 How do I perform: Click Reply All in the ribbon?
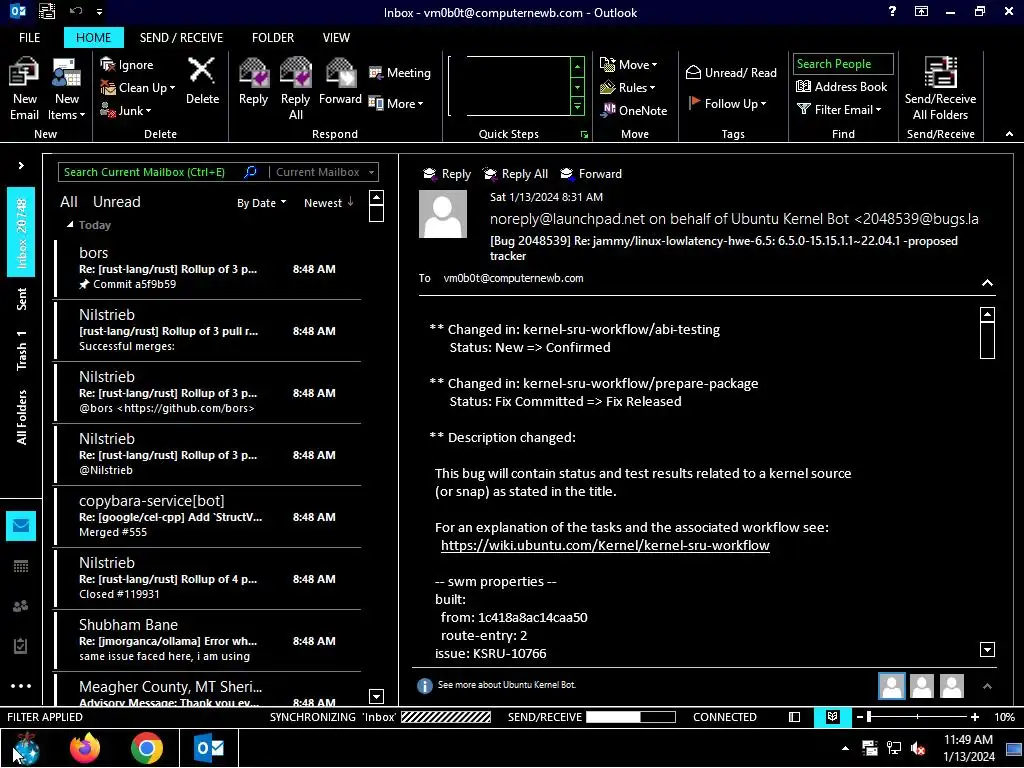coord(295,89)
